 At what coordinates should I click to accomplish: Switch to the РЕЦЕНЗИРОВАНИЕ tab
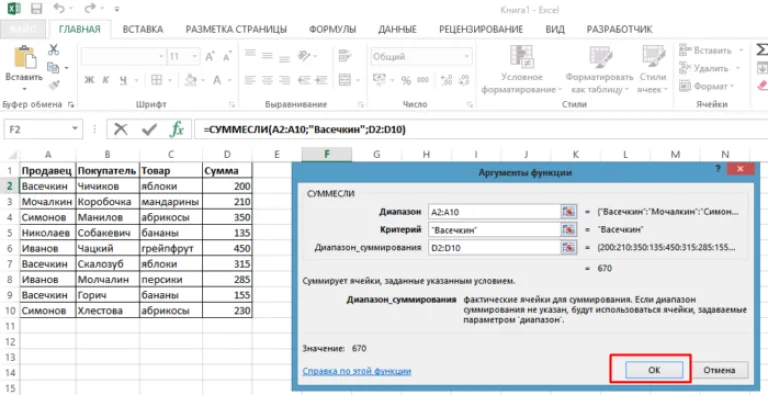tap(481, 29)
